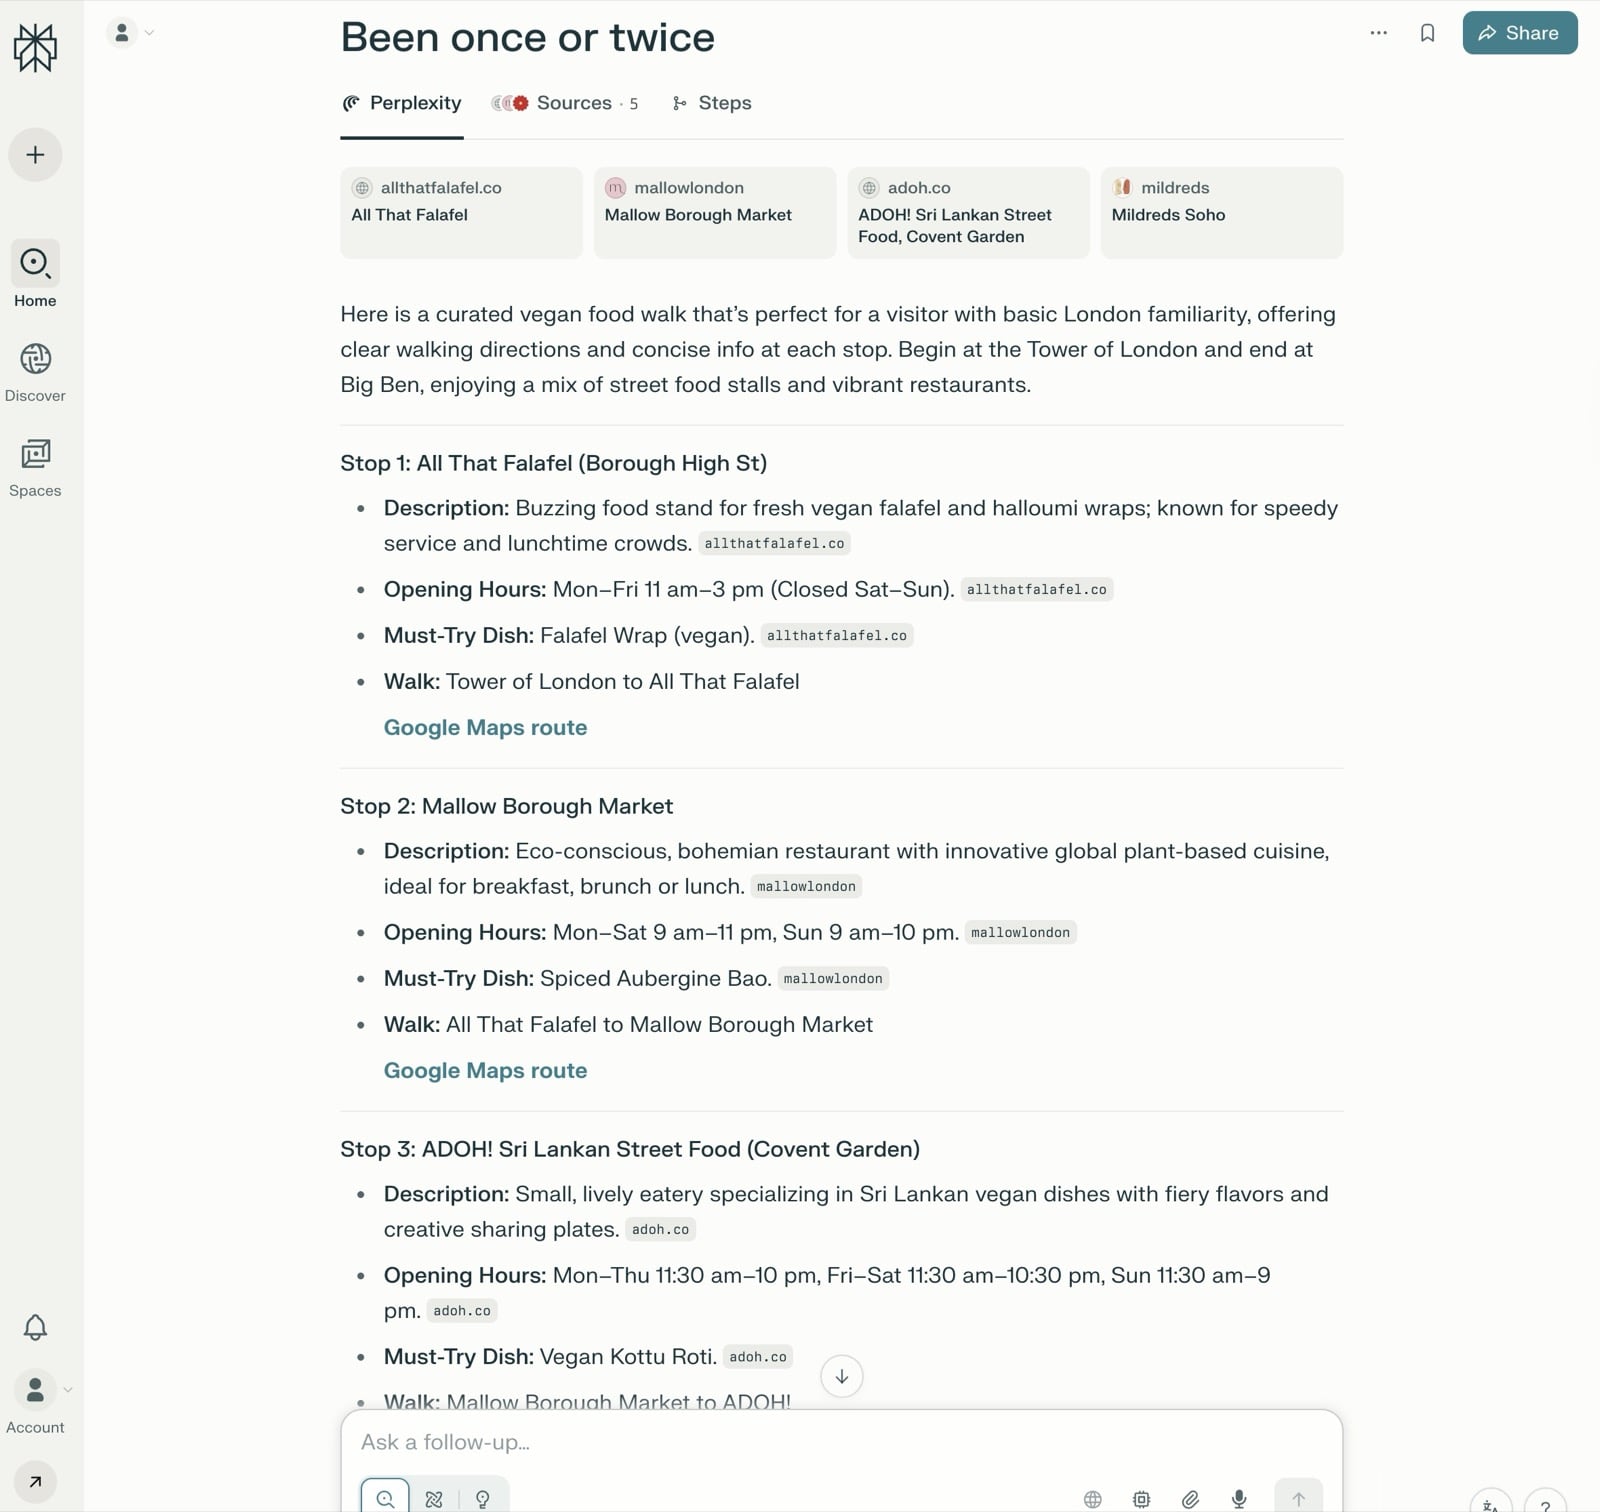This screenshot has width=1600, height=1512.
Task: Start a new thread with the plus button
Action: pos(35,155)
